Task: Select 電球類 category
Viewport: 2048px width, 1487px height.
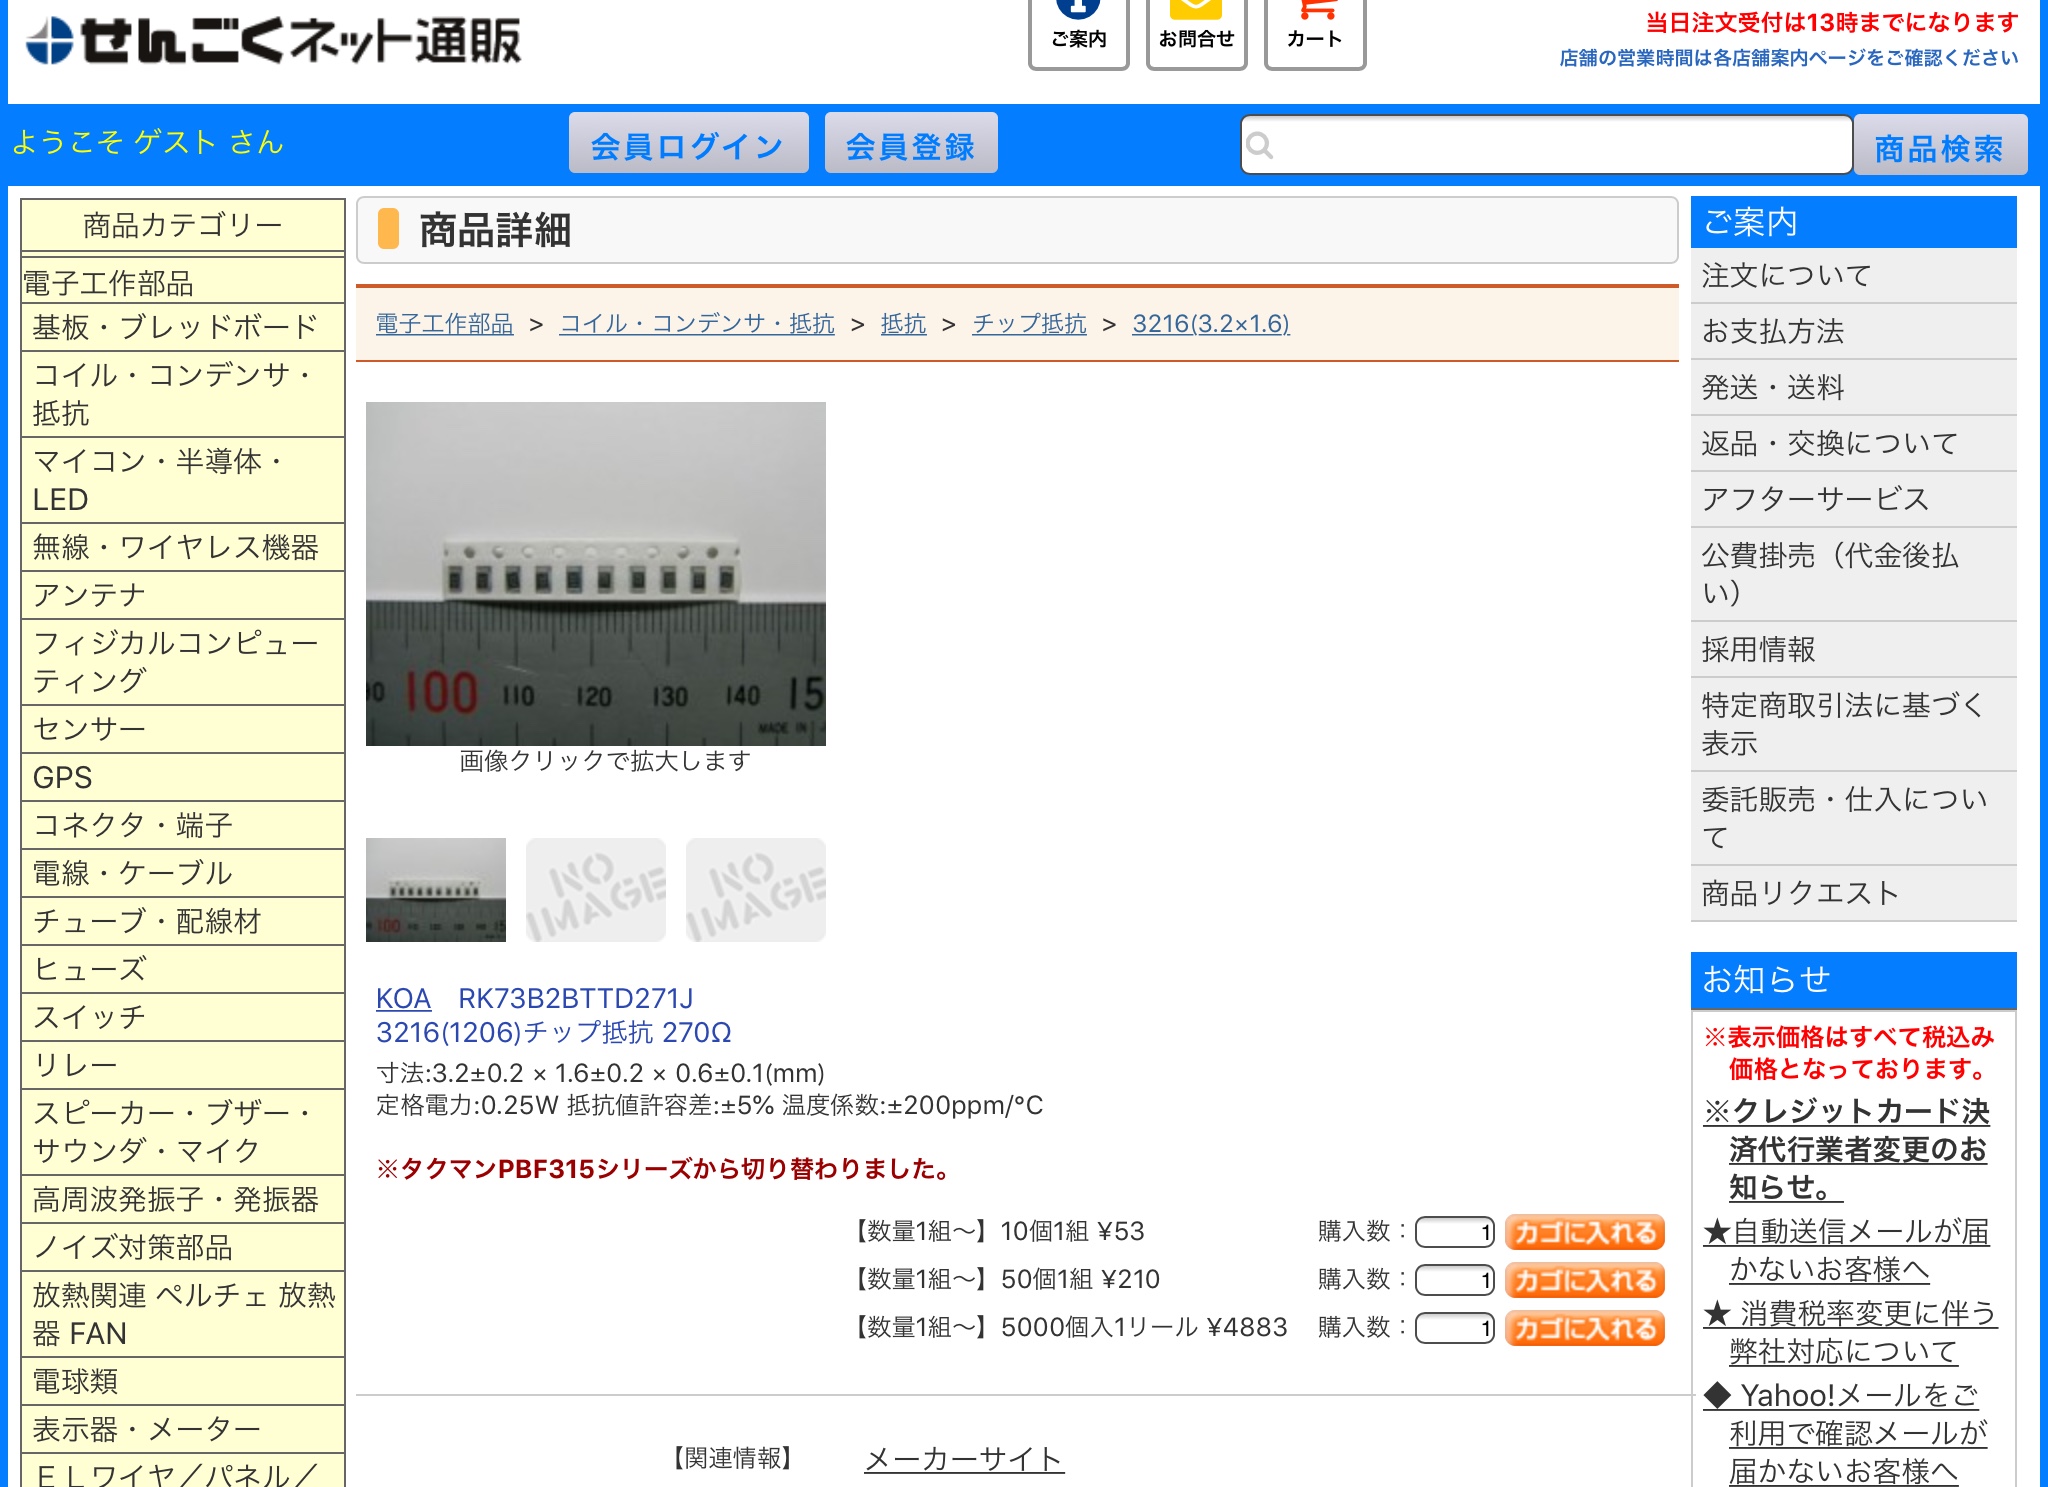Action: 183,1381
